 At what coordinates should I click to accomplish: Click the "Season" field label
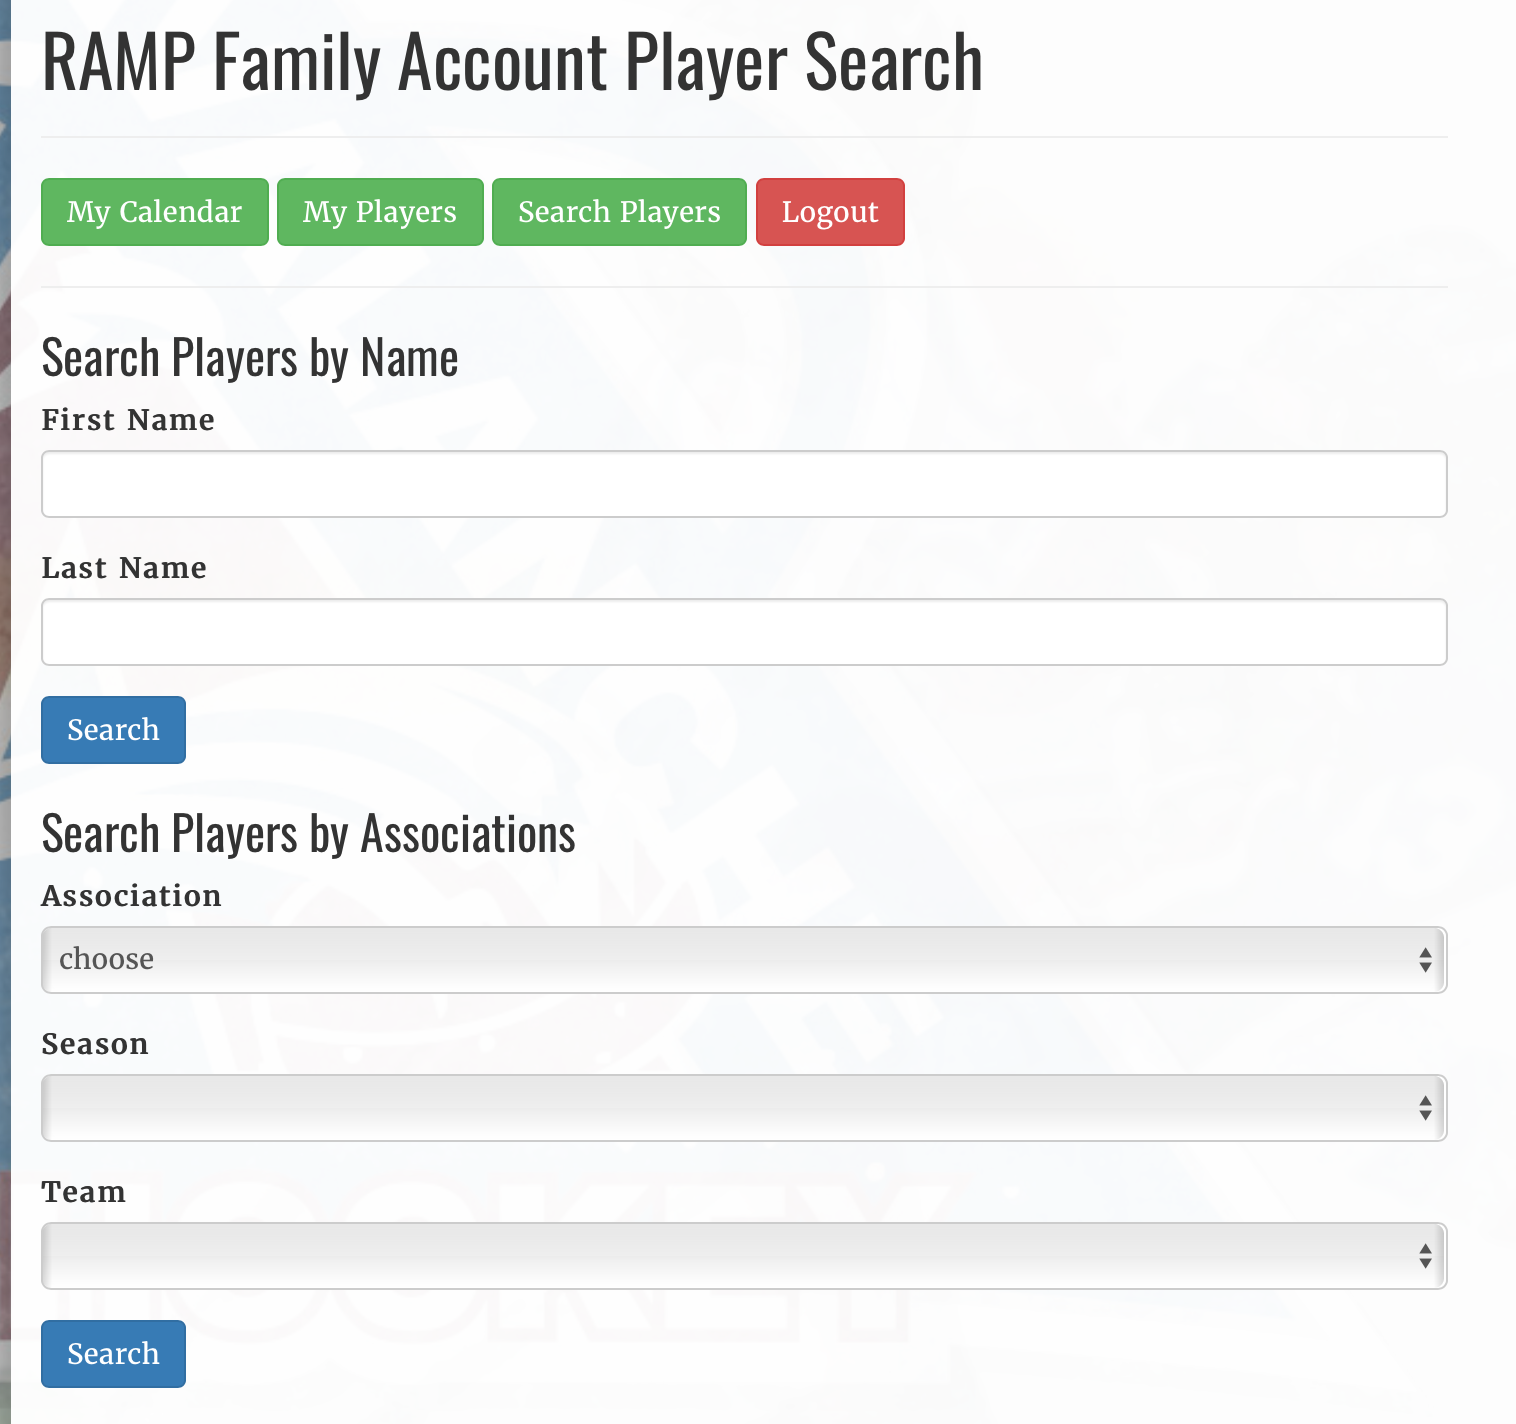click(95, 1044)
